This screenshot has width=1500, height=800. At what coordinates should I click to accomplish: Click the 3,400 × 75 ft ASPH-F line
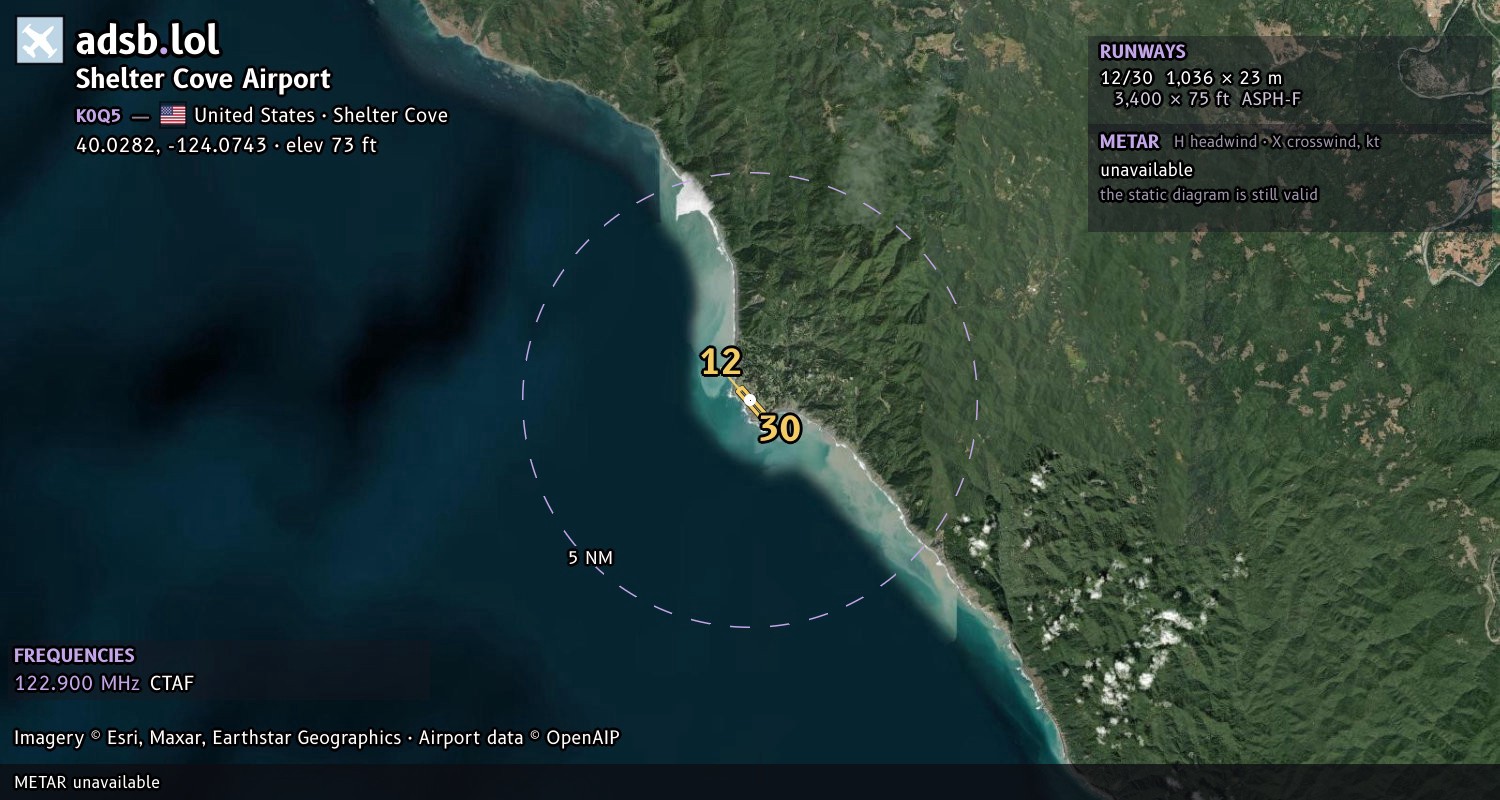click(1207, 99)
